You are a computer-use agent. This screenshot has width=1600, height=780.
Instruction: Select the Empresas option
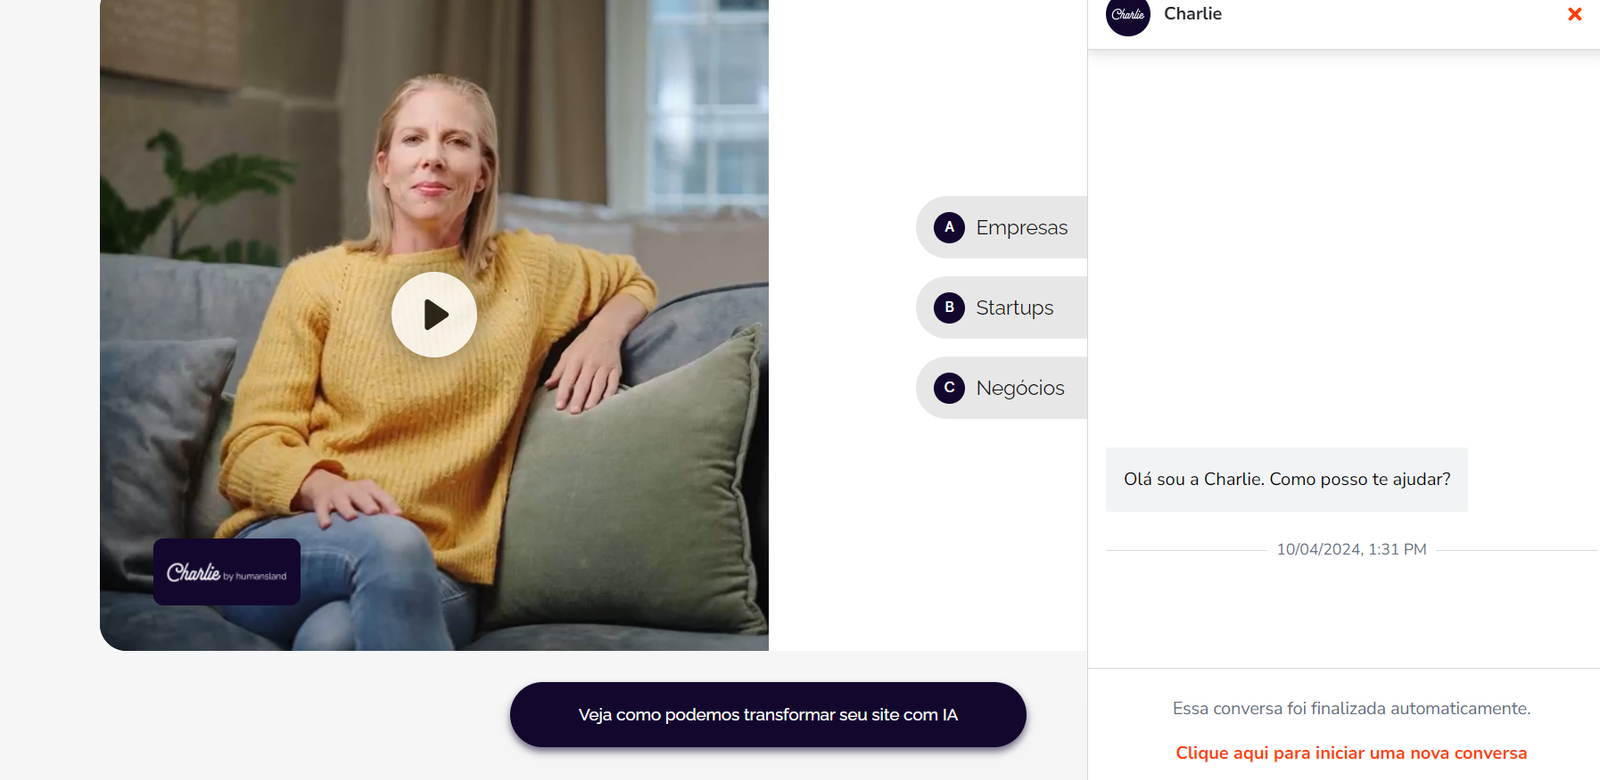pos(1002,227)
